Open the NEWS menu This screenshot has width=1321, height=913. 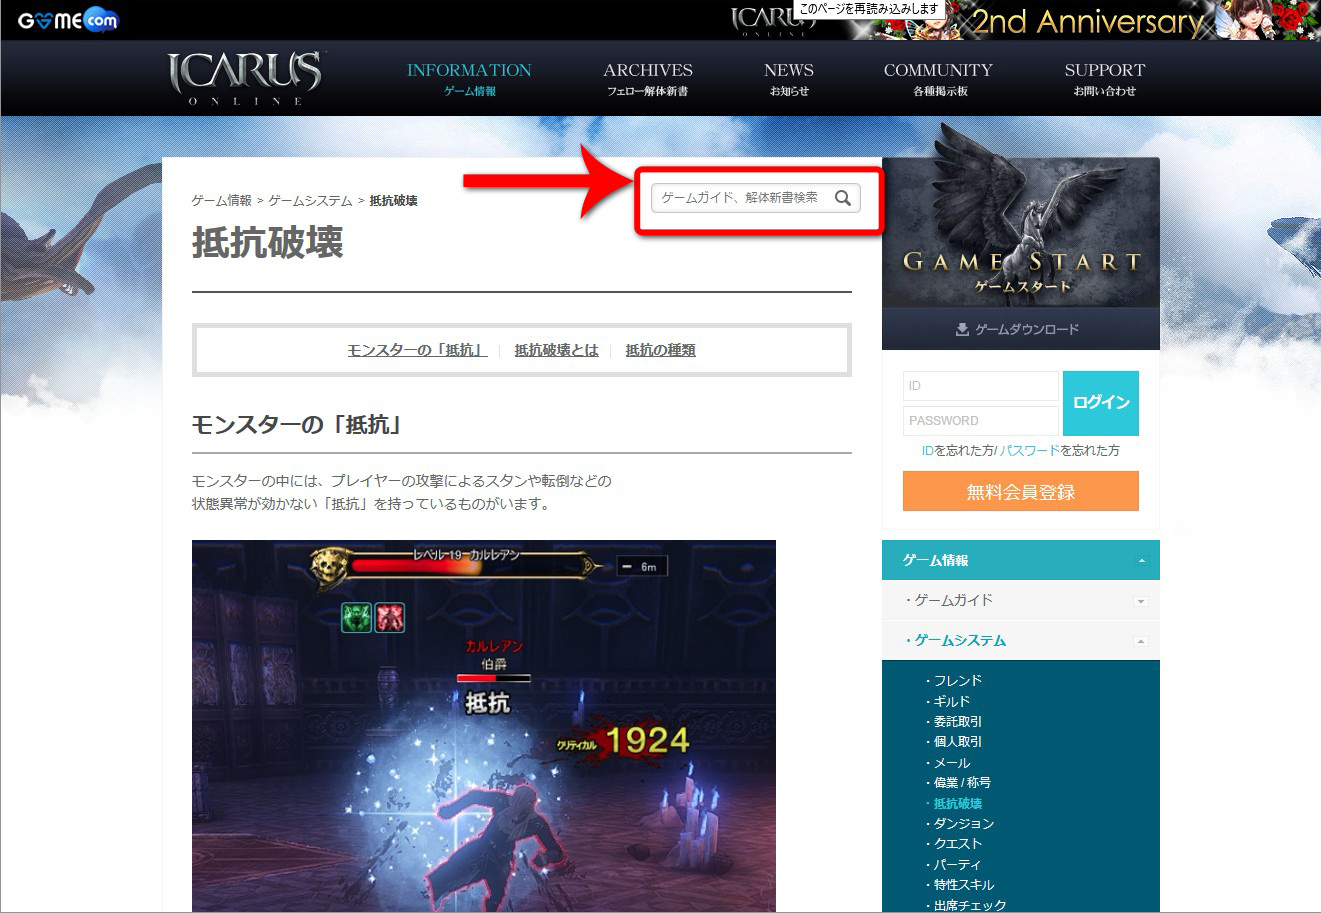point(789,79)
